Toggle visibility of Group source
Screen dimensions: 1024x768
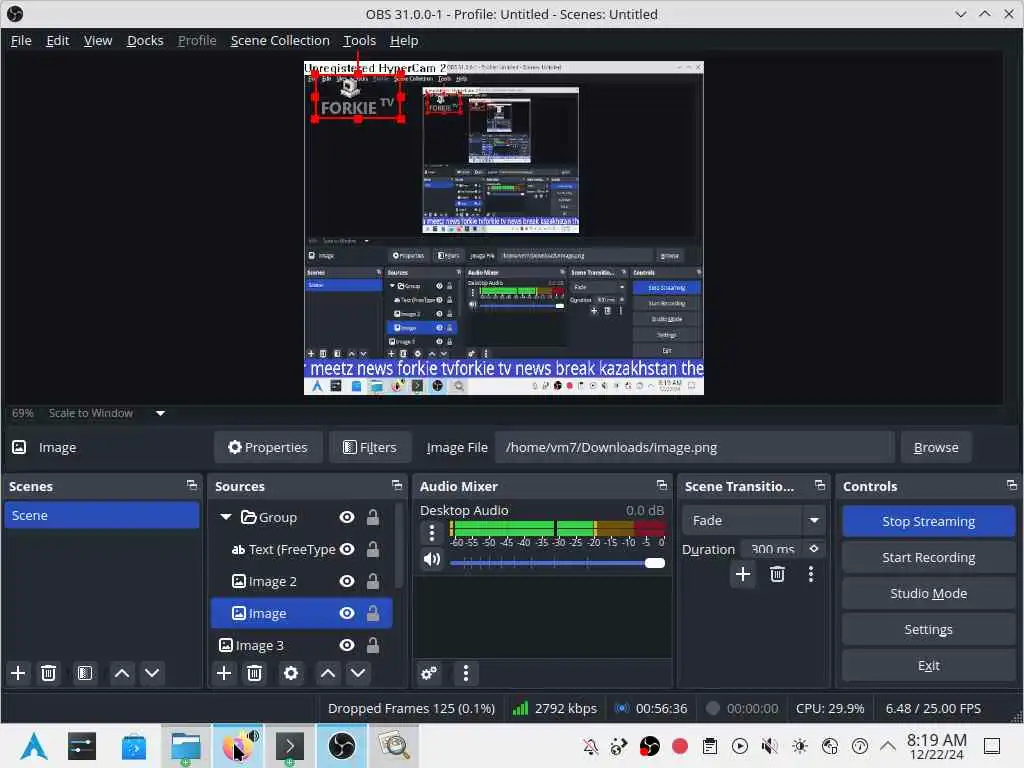[x=347, y=517]
